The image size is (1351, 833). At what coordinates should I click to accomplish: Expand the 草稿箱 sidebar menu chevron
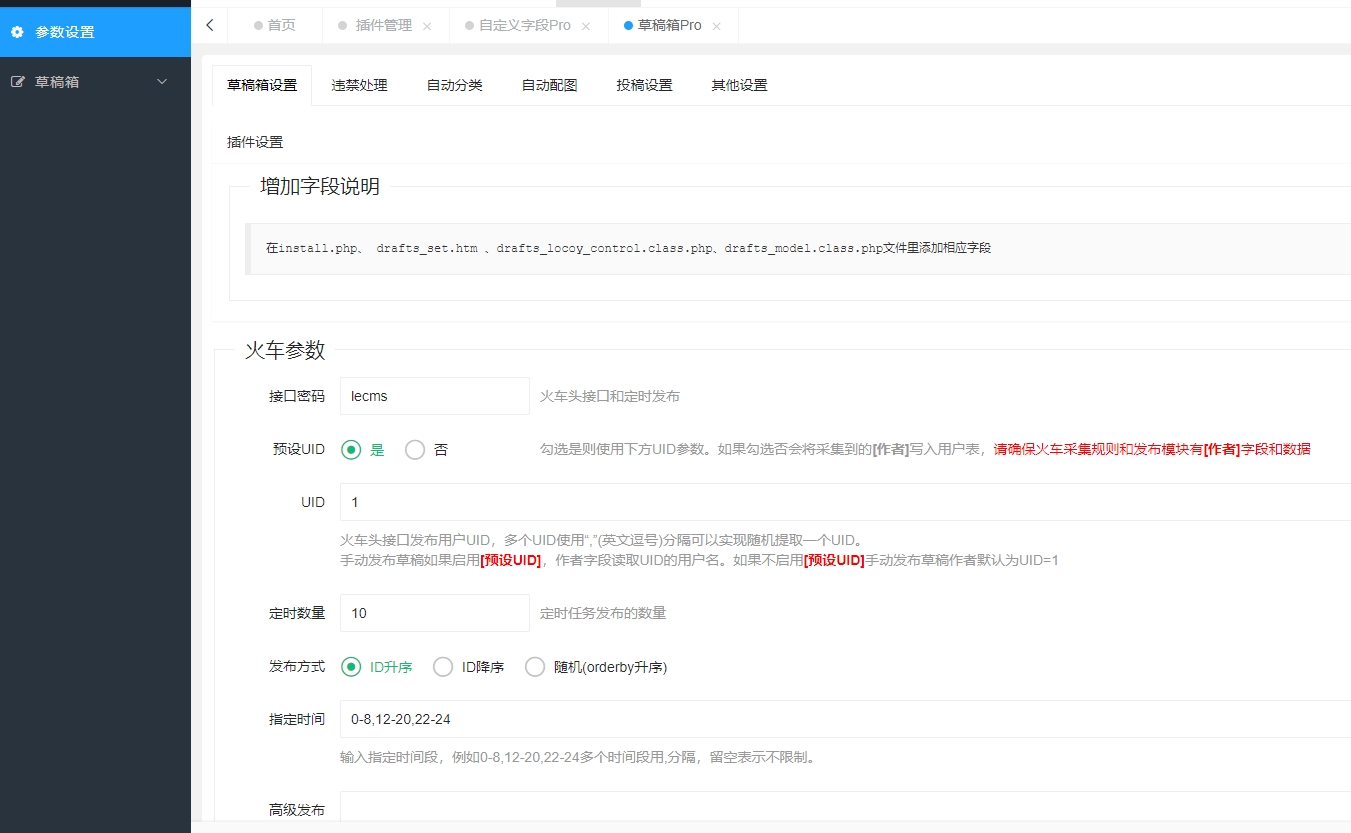click(162, 82)
